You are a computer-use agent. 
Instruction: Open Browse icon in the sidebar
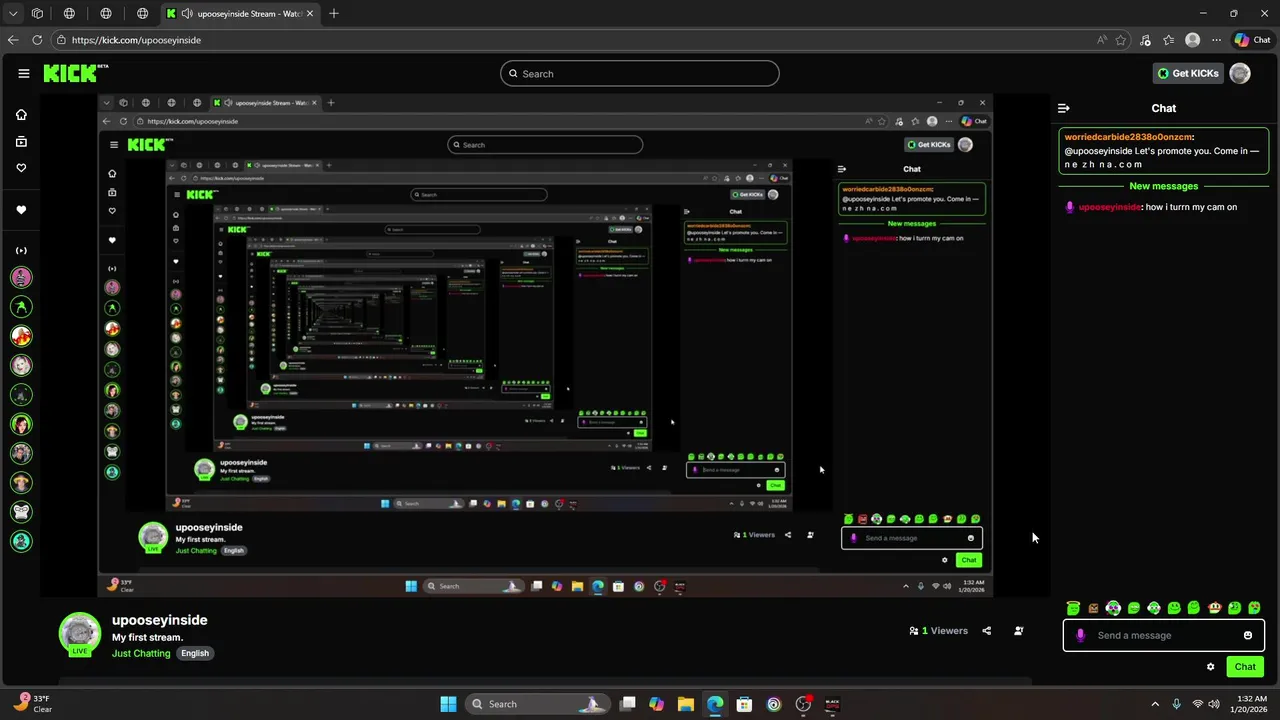[21, 142]
